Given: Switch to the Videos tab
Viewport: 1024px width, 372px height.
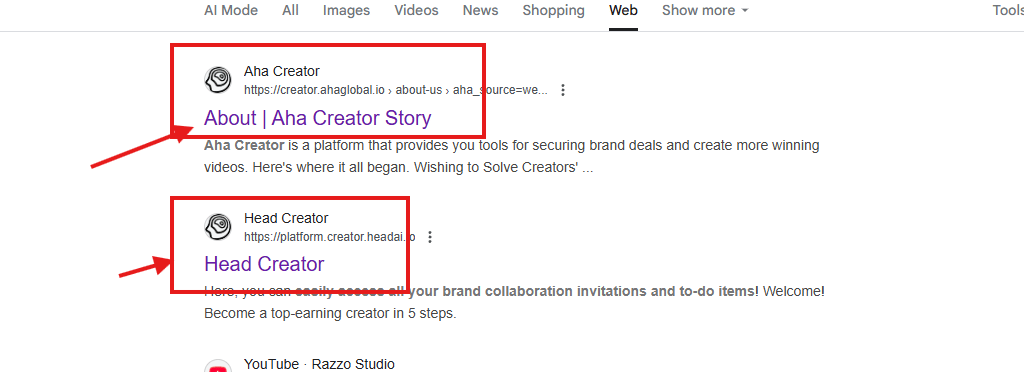Looking at the screenshot, I should pyautogui.click(x=417, y=10).
